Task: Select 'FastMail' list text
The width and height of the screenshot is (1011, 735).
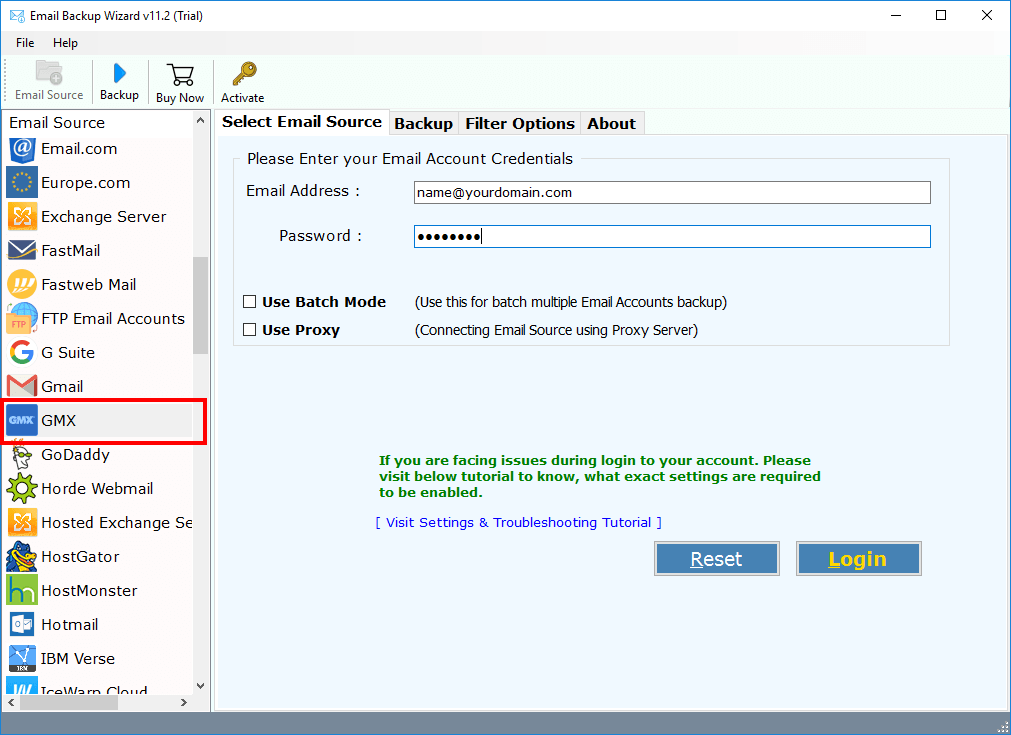Action: tap(71, 250)
